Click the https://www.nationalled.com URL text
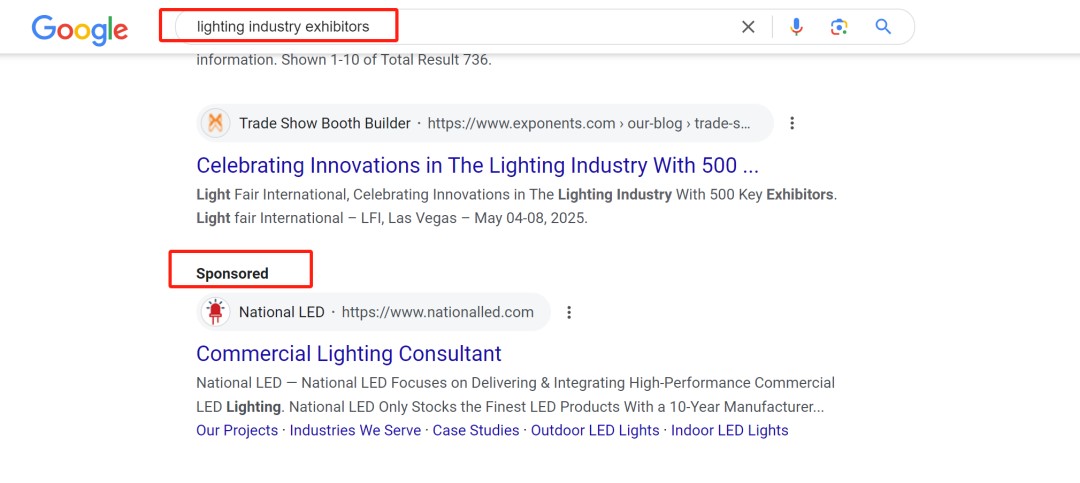This screenshot has width=1080, height=483. point(438,312)
